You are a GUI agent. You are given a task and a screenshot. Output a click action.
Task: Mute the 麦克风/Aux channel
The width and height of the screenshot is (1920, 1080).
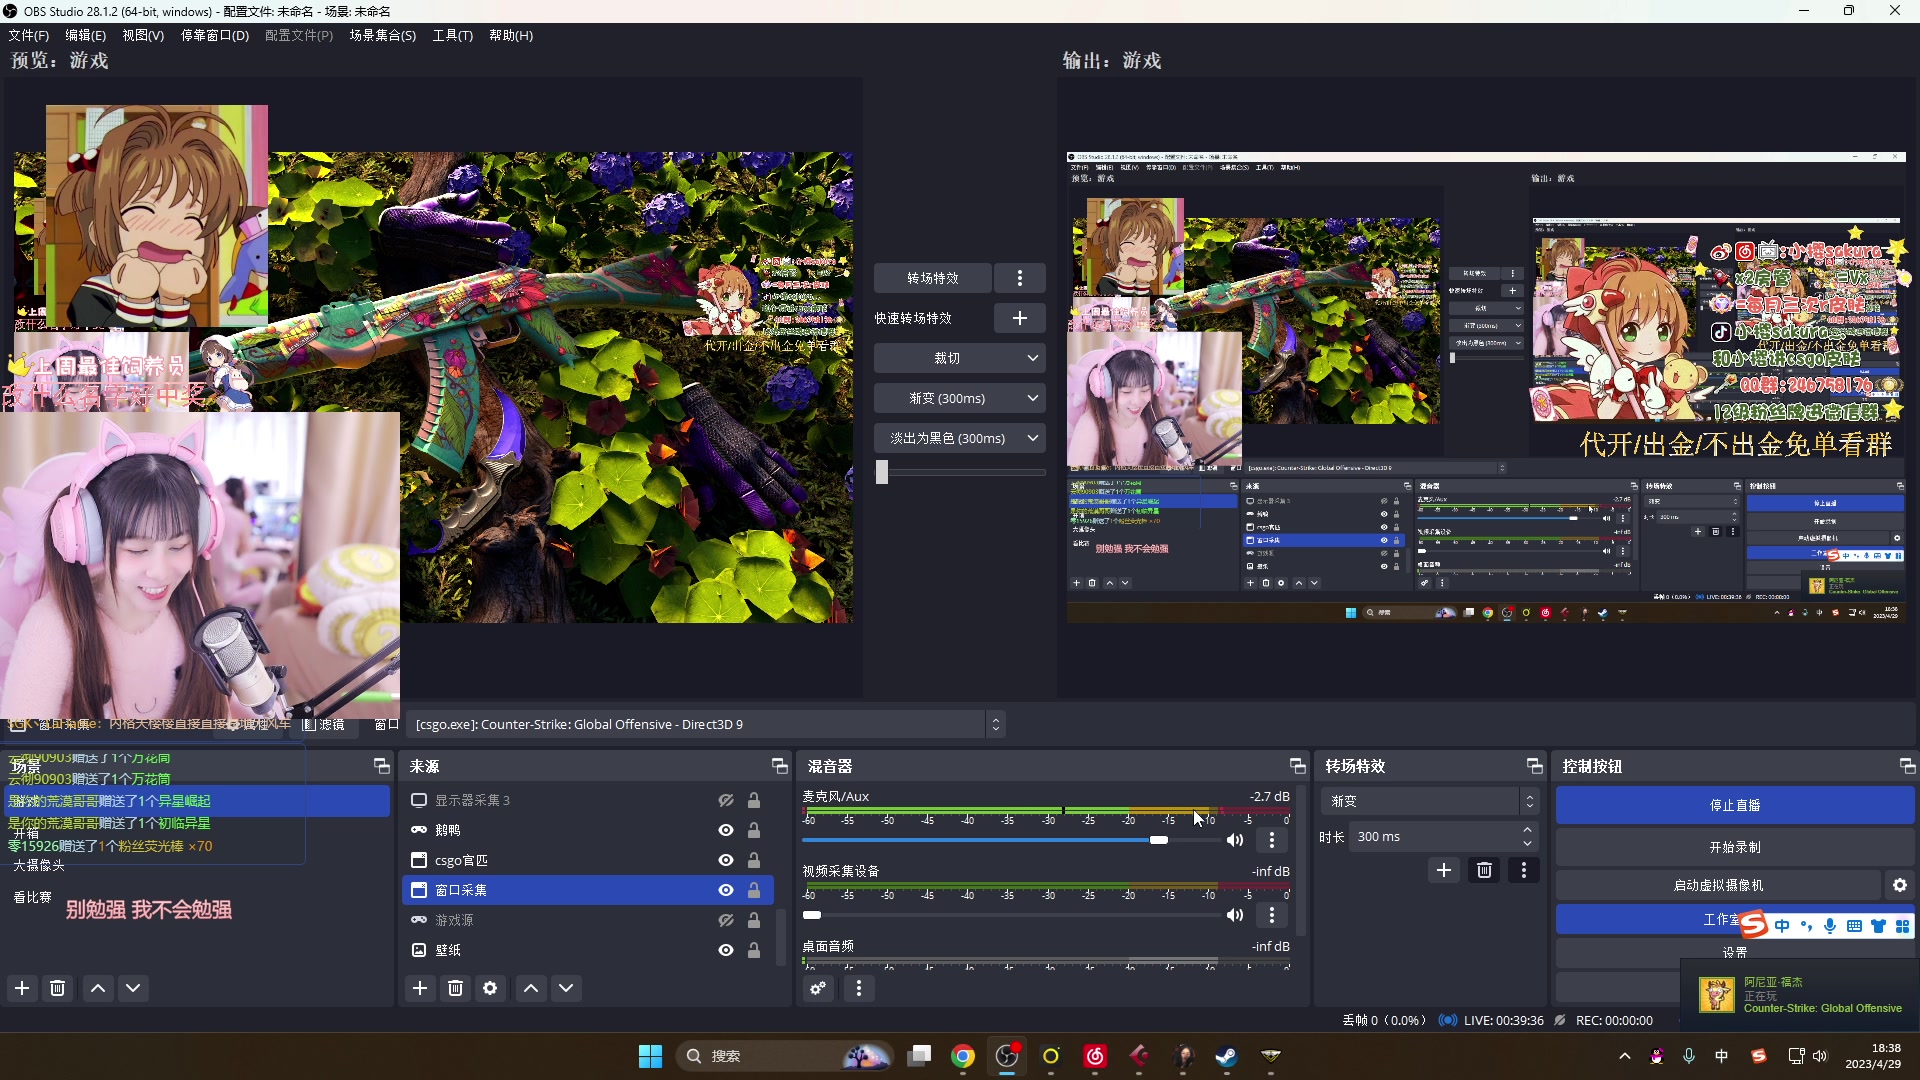pos(1236,840)
